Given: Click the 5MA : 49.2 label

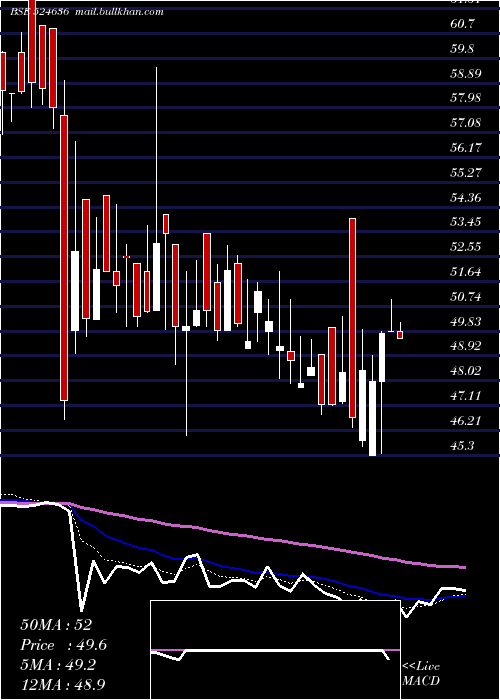Looking at the screenshot, I should pos(57,666).
